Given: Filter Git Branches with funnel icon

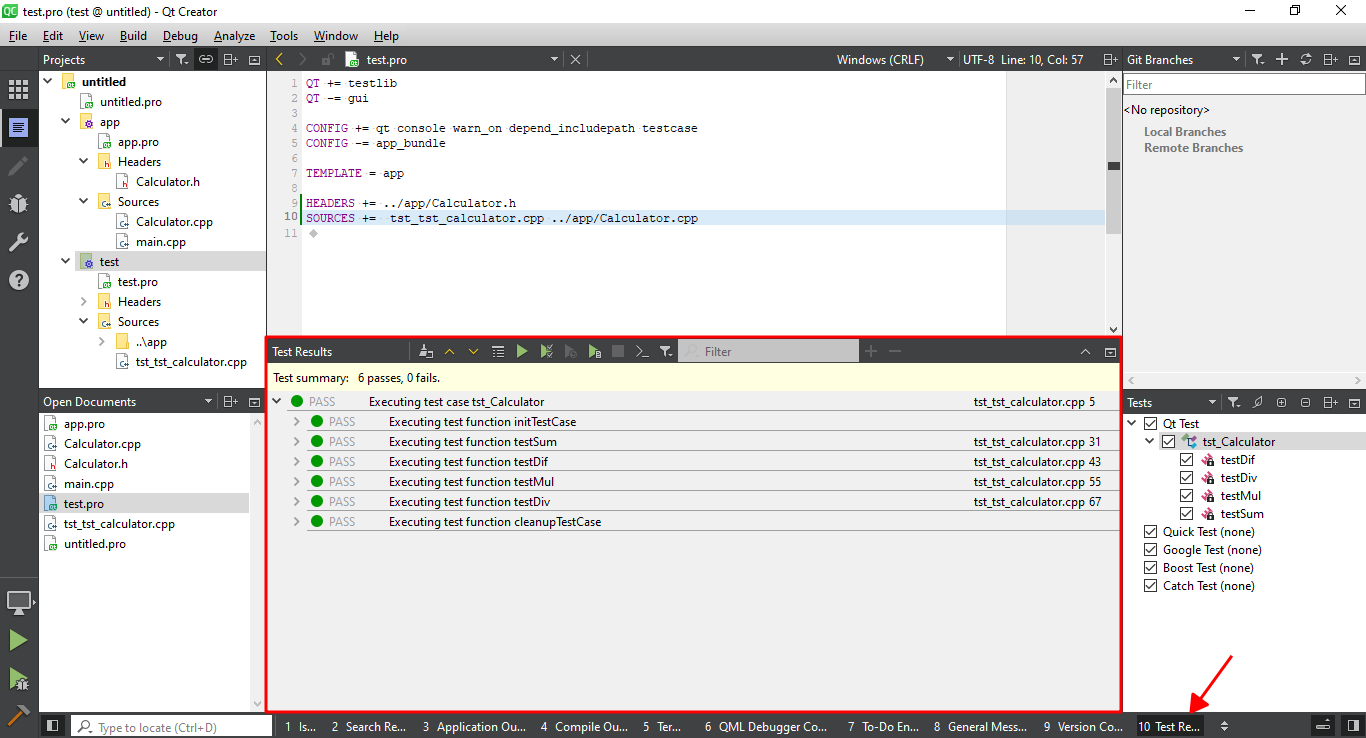Looking at the screenshot, I should click(1259, 60).
